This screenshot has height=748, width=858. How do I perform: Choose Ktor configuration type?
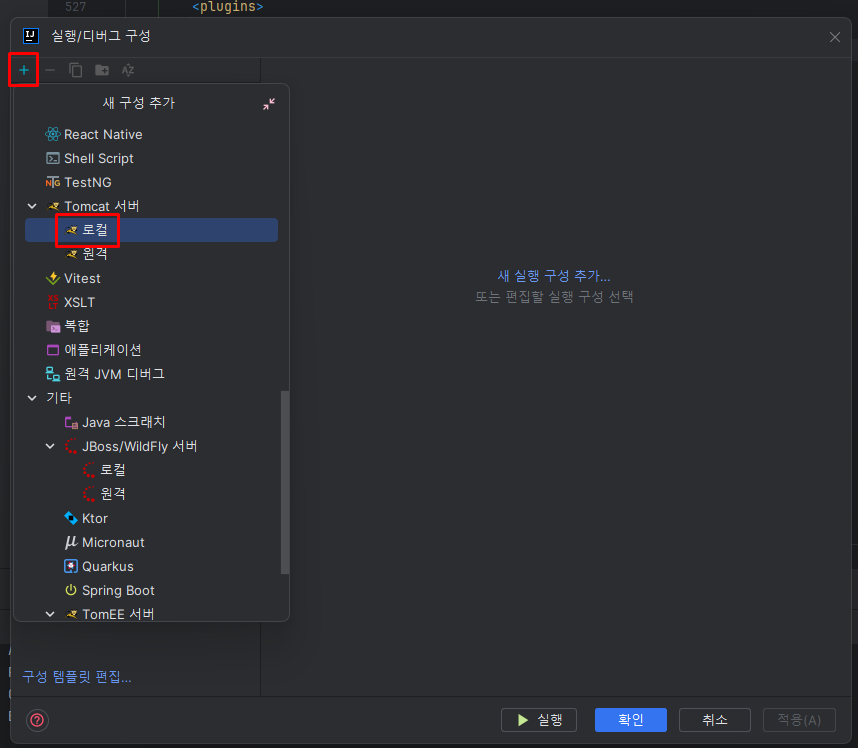tap(95, 518)
